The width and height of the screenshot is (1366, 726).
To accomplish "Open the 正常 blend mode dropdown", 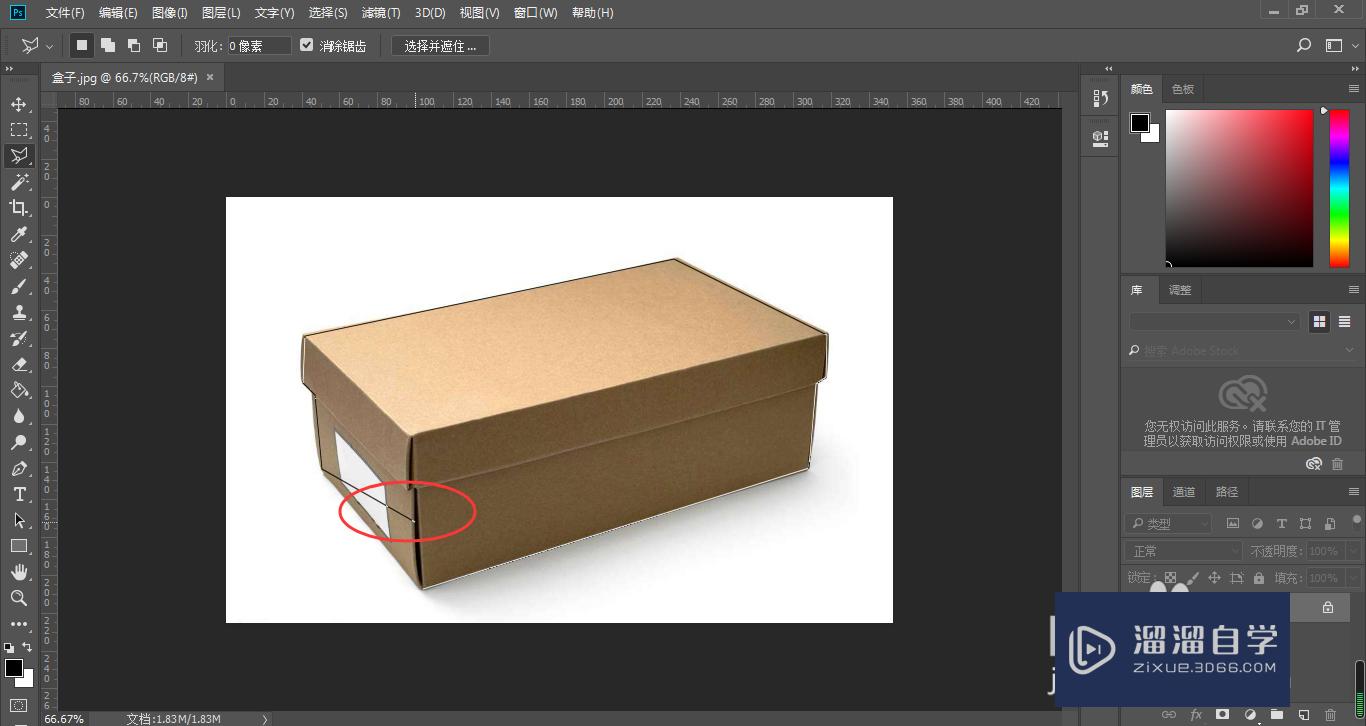I will coord(1184,551).
